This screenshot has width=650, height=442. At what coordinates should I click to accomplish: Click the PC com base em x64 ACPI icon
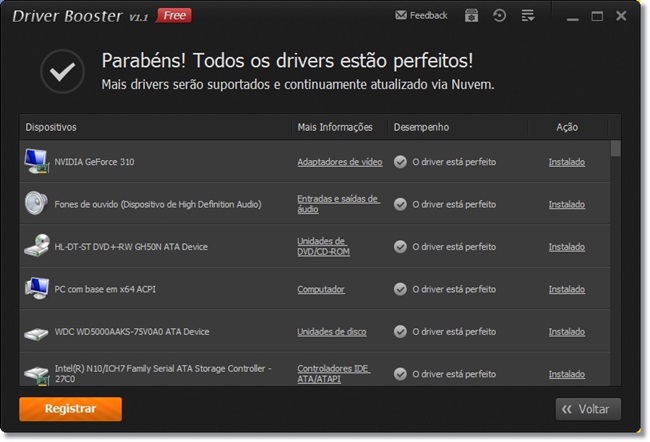pyautogui.click(x=36, y=289)
